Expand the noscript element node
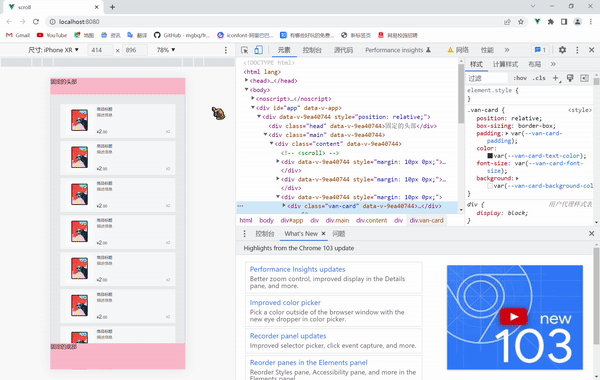This screenshot has width=600, height=380. pos(253,98)
